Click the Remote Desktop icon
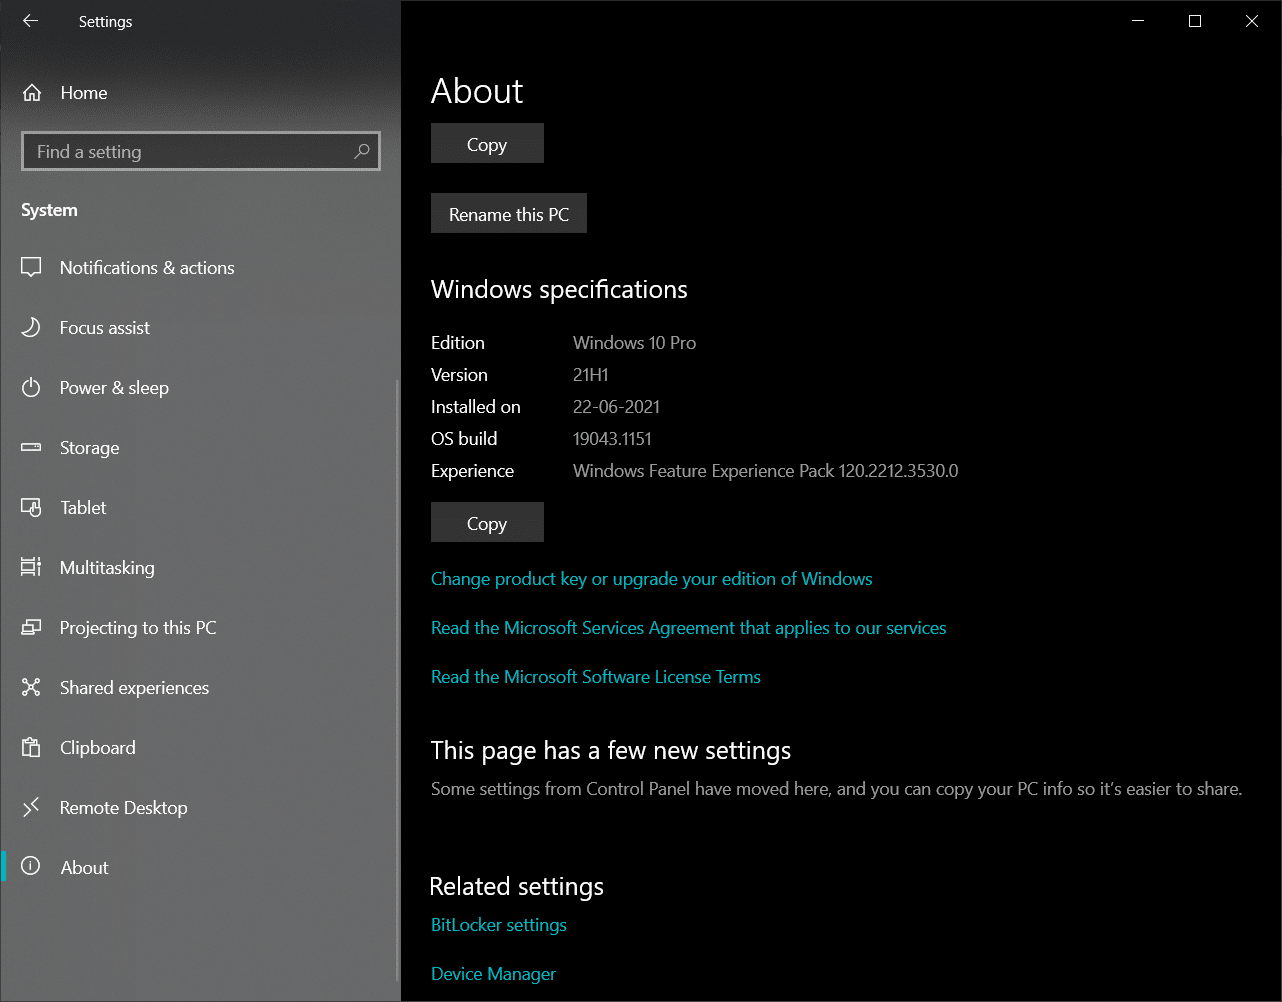The image size is (1282, 1002). point(31,807)
